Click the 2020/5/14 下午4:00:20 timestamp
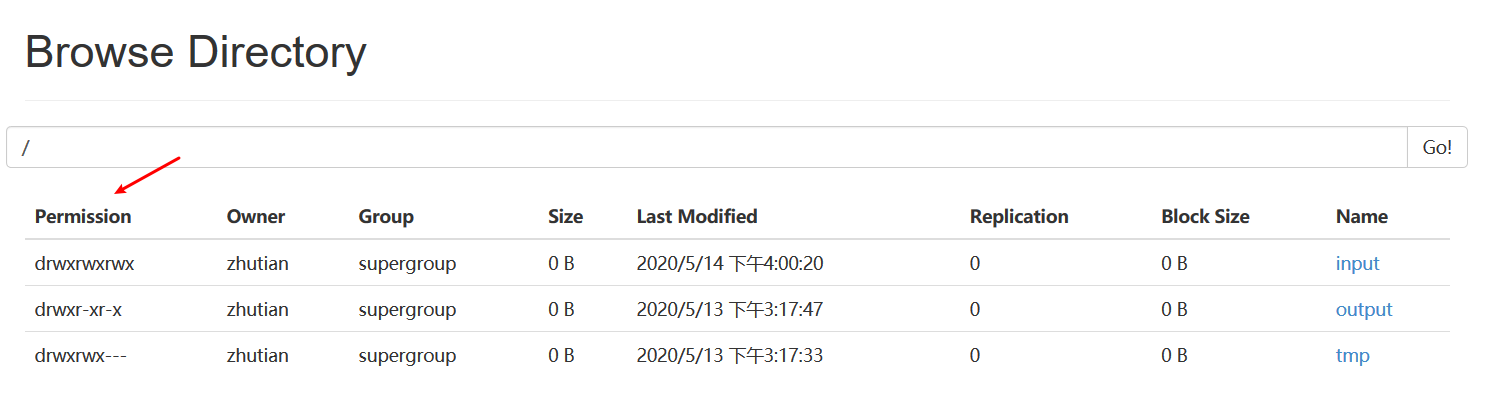Viewport: 1495px width, 394px height. tap(730, 264)
